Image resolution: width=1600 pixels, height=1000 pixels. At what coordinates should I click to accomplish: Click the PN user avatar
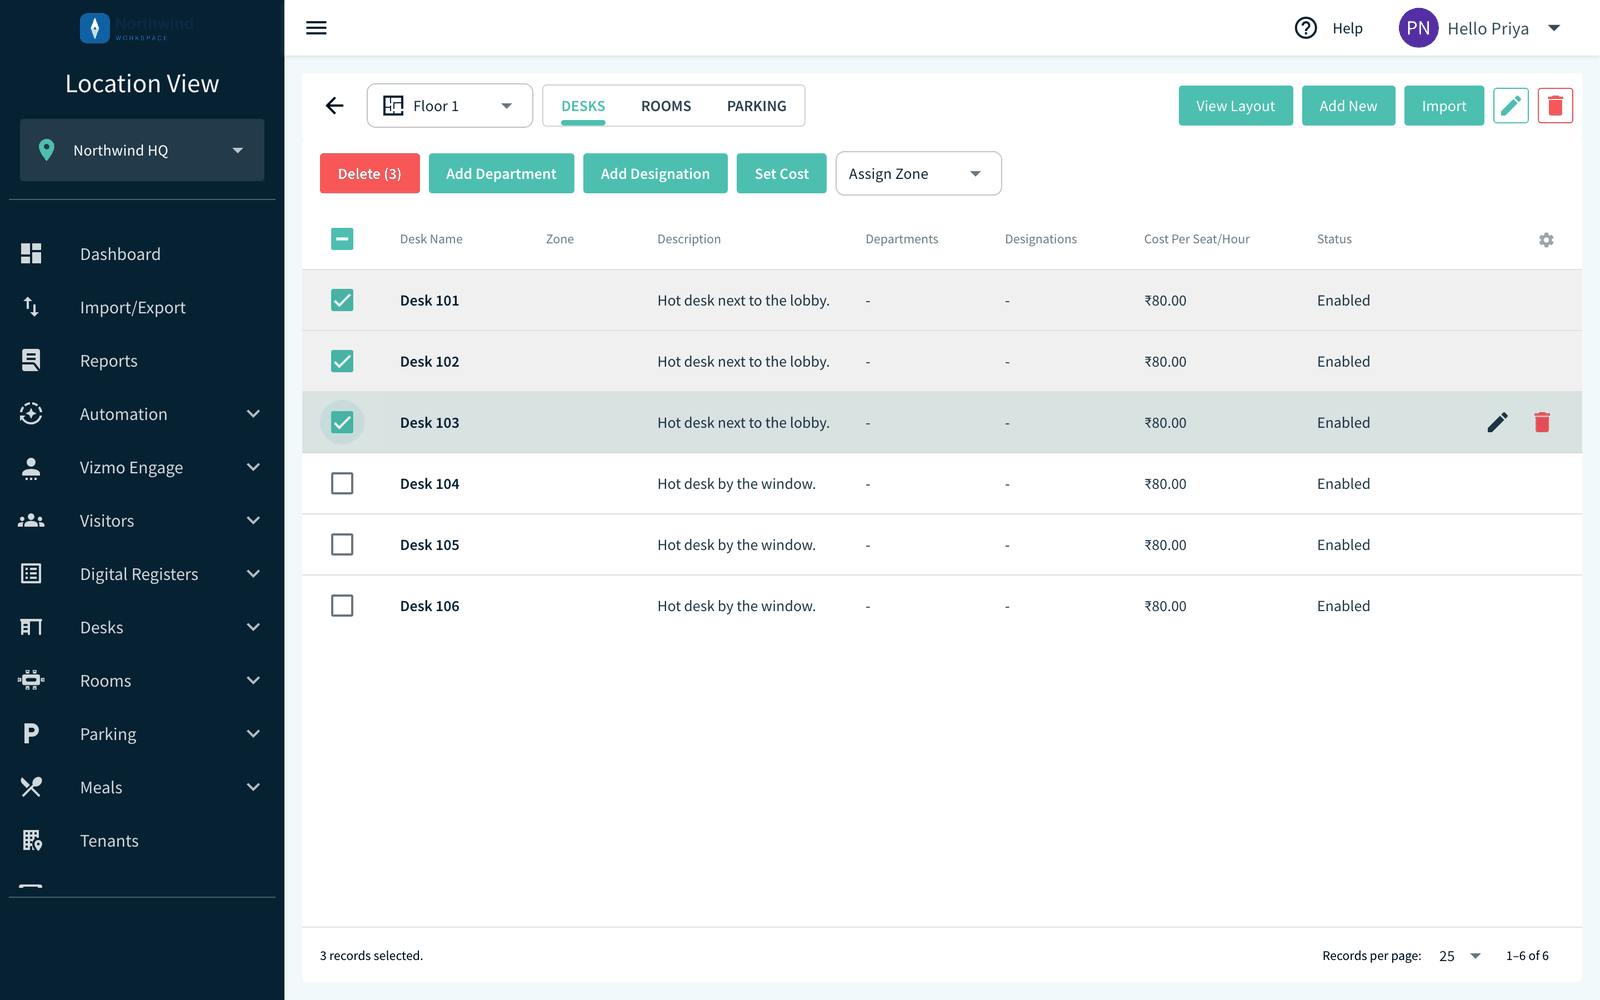[1418, 28]
